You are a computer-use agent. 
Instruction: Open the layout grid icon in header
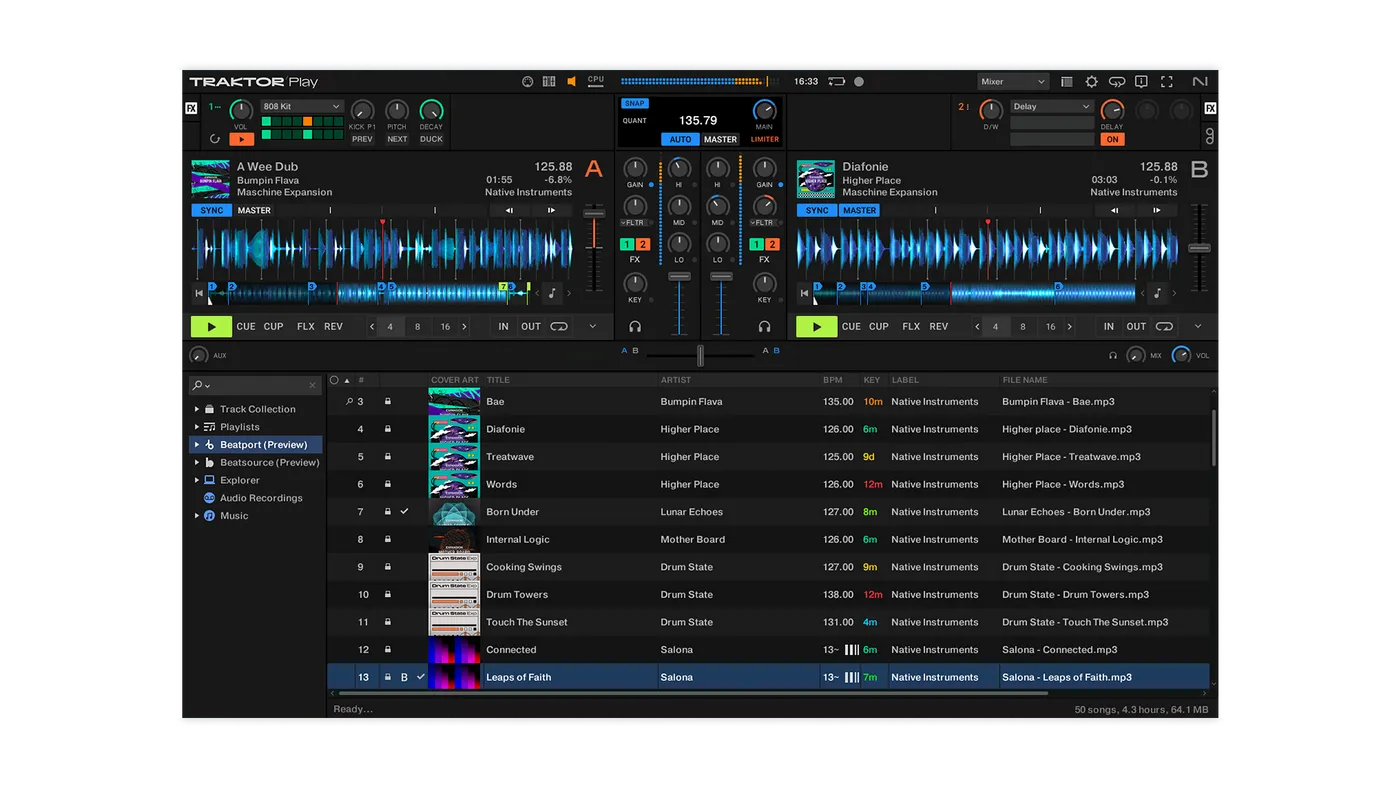coord(549,82)
